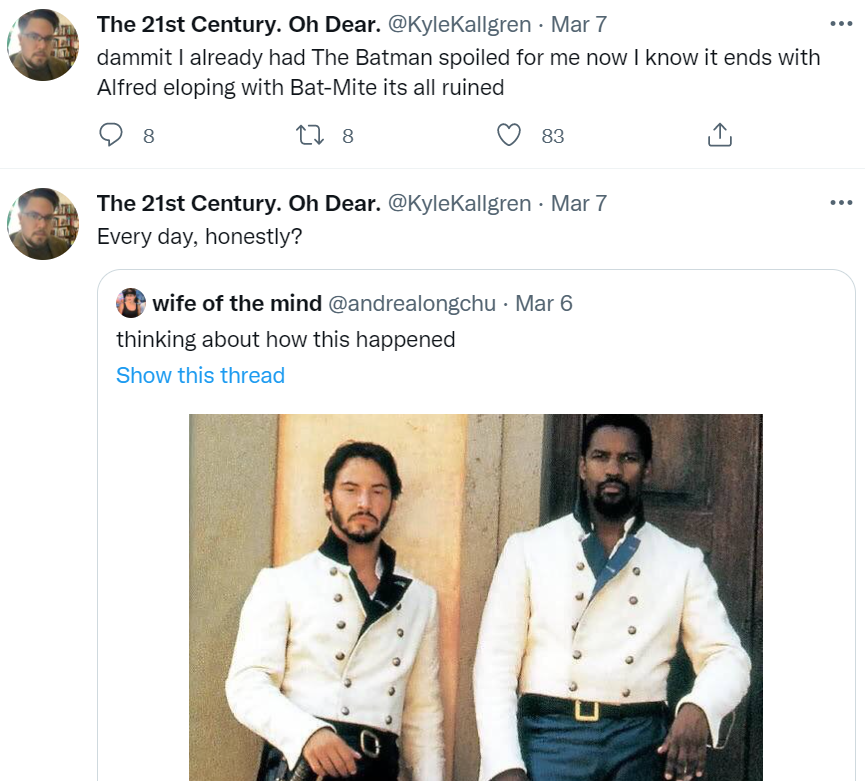Viewport: 865px width, 781px height.
Task: Open profile avatar on the first tweet
Action: click(x=43, y=45)
